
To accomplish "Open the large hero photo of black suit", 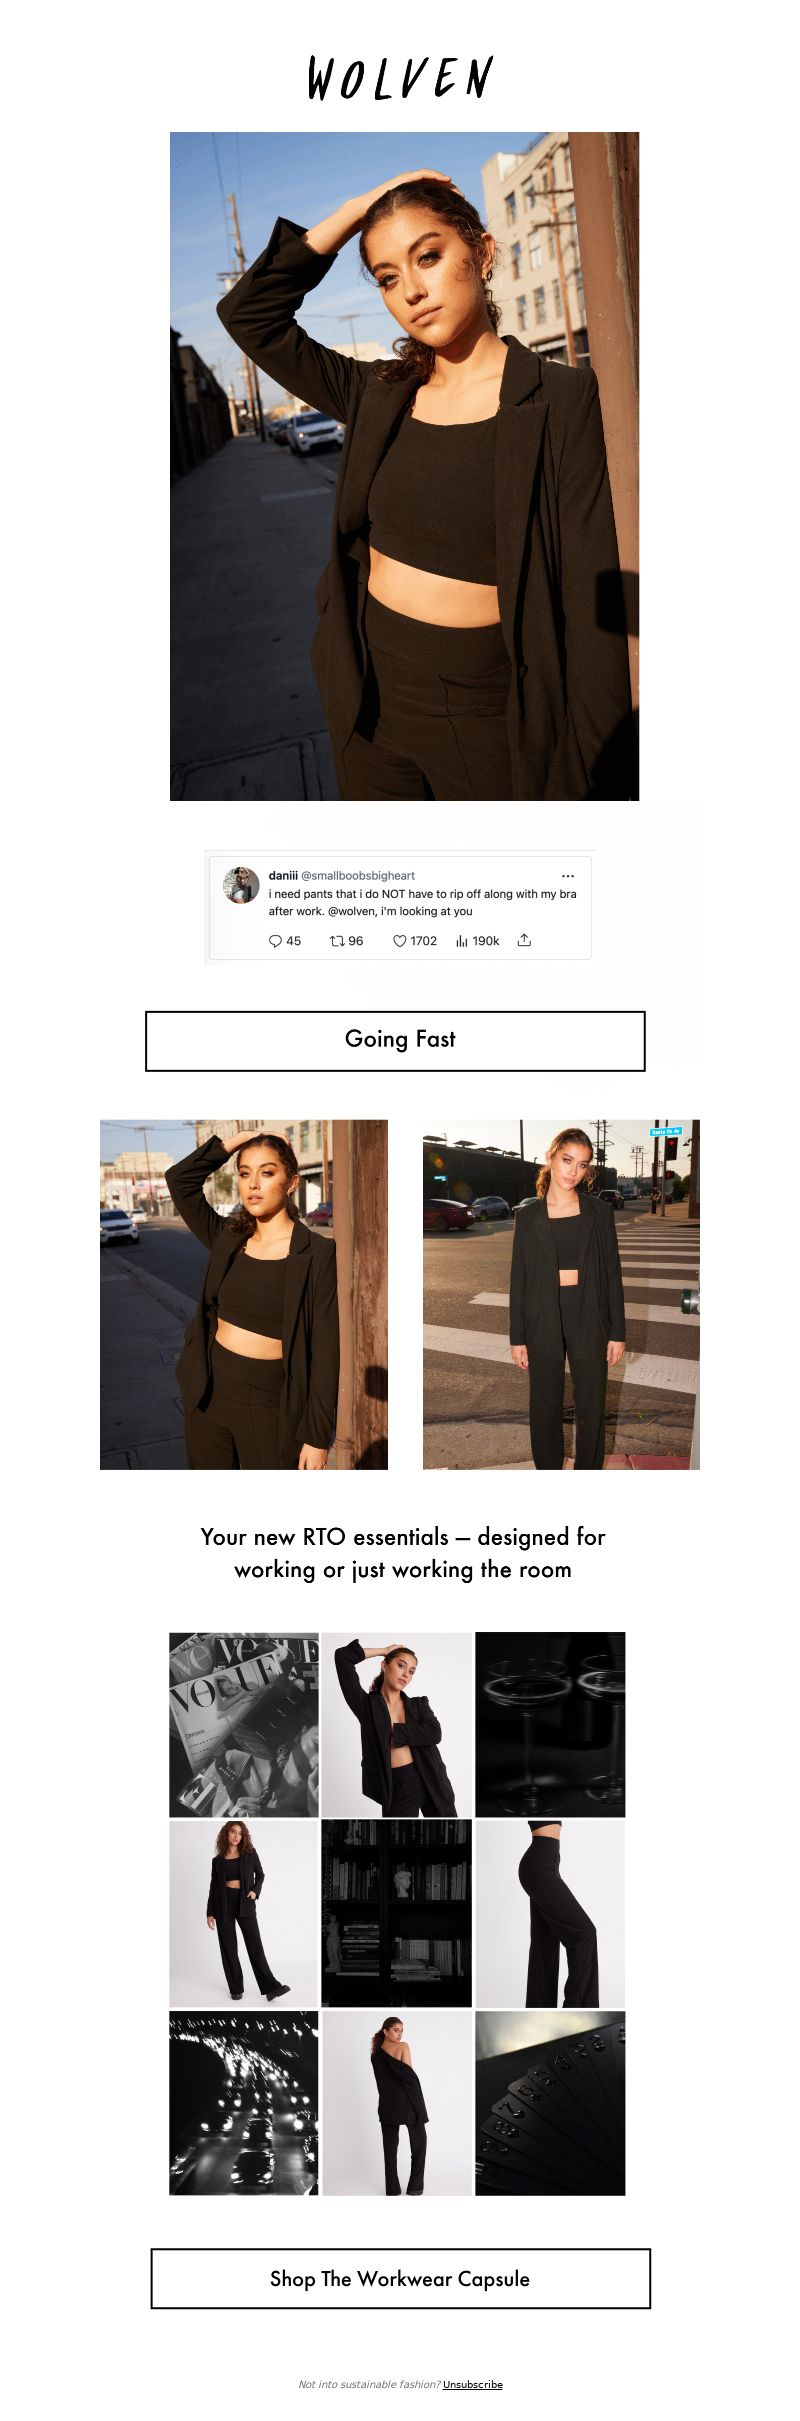I will [x=404, y=466].
